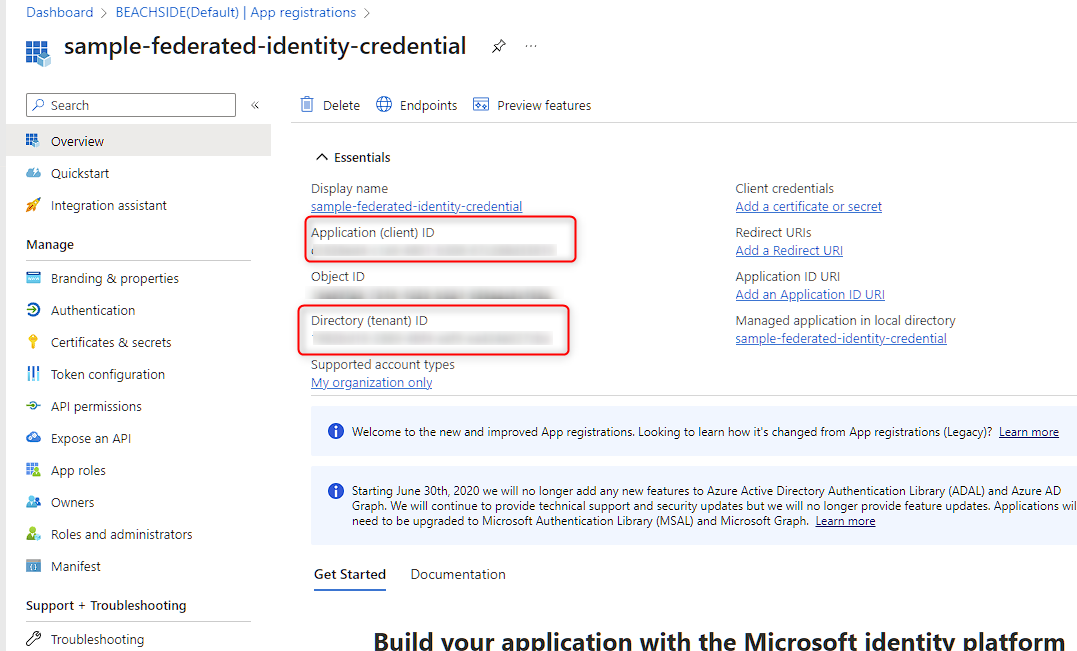Pin sample-federated-identity-credential to dashboard
Screen dimensions: 1077x651
[499, 46]
